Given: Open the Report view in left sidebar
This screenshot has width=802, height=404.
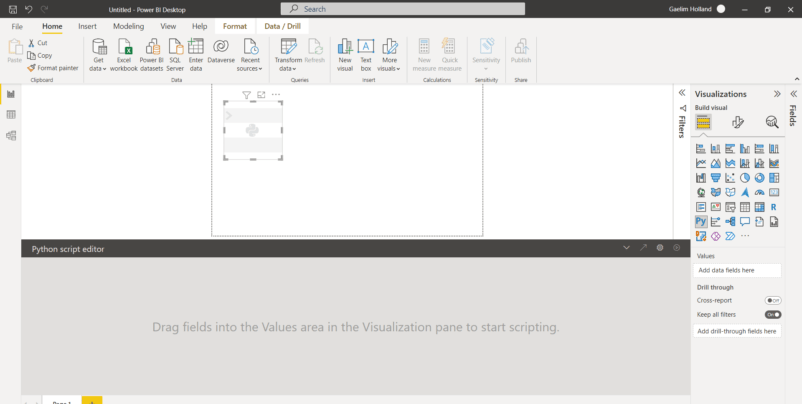Looking at the screenshot, I should tap(11, 94).
